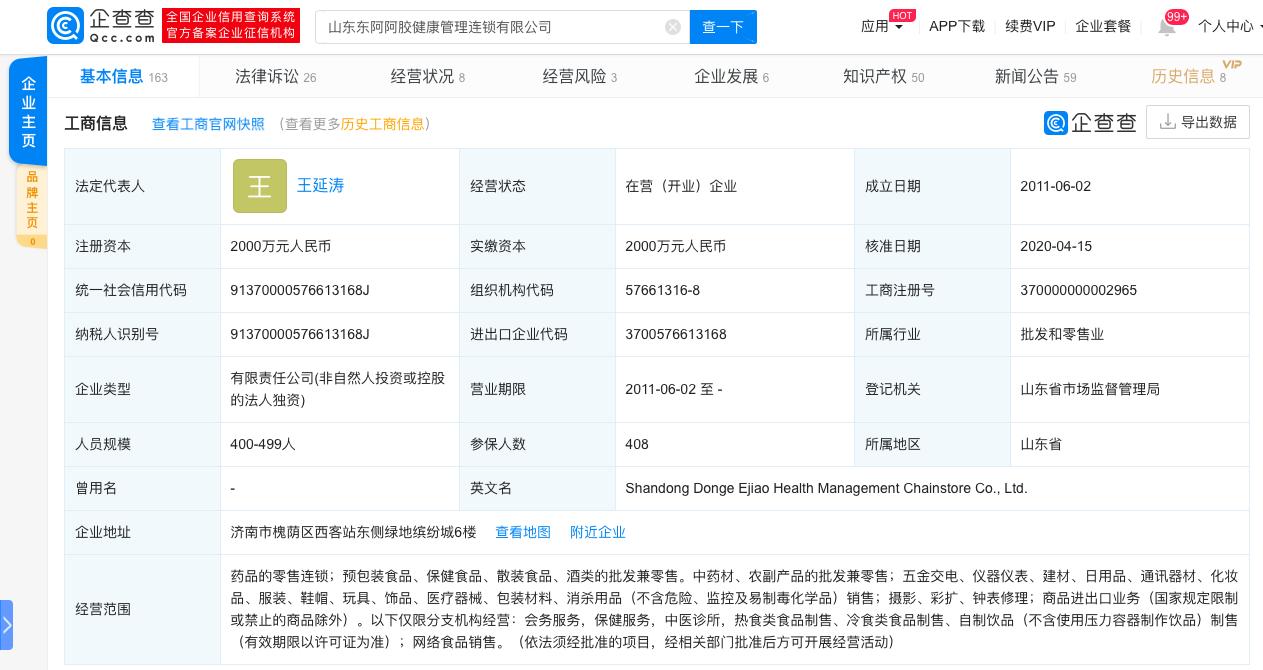Open 查看地图 to view company location
Viewport: 1263px width, 670px height.
(x=523, y=532)
